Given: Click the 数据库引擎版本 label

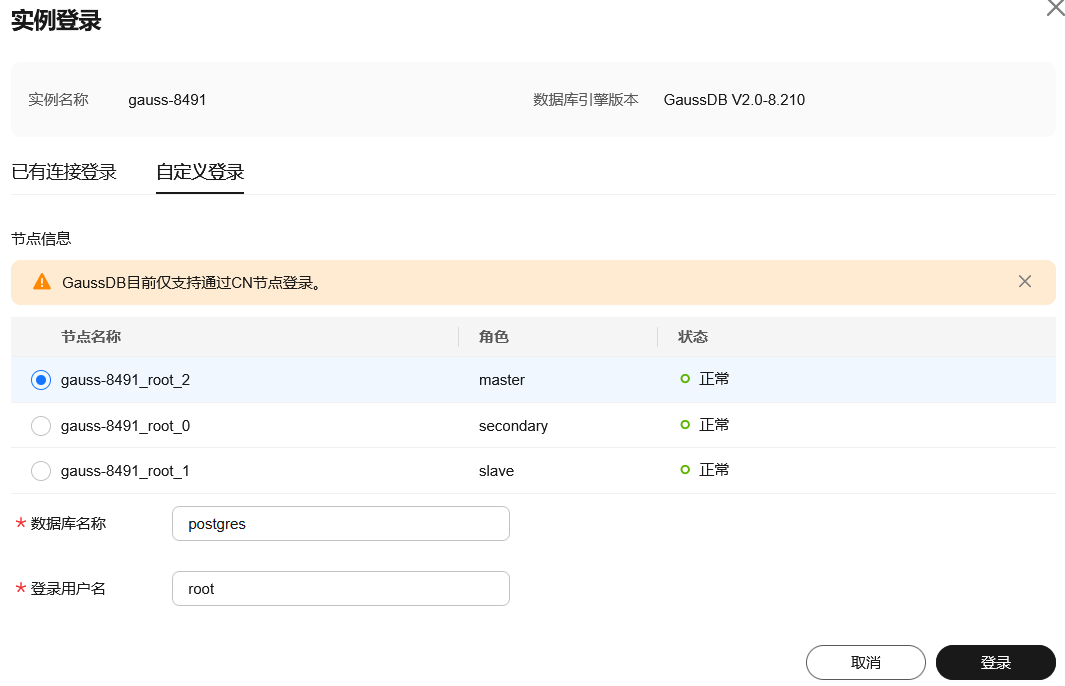Looking at the screenshot, I should (x=585, y=100).
